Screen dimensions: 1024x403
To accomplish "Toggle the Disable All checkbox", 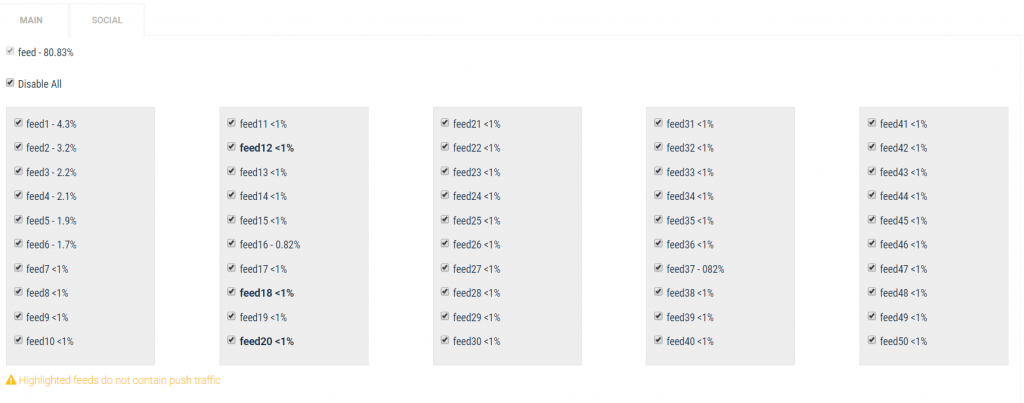I will click(x=10, y=83).
